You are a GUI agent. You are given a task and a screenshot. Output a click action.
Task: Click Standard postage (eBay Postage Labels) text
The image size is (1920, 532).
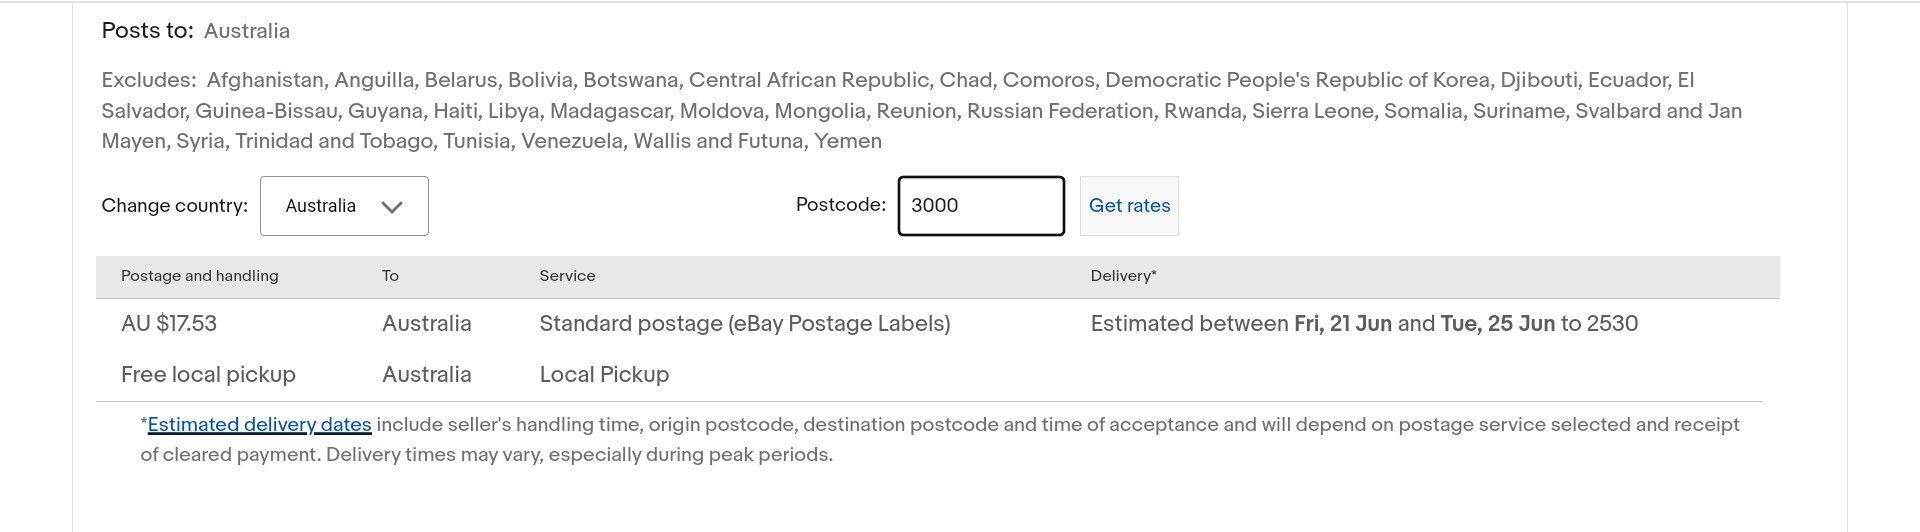tap(744, 324)
